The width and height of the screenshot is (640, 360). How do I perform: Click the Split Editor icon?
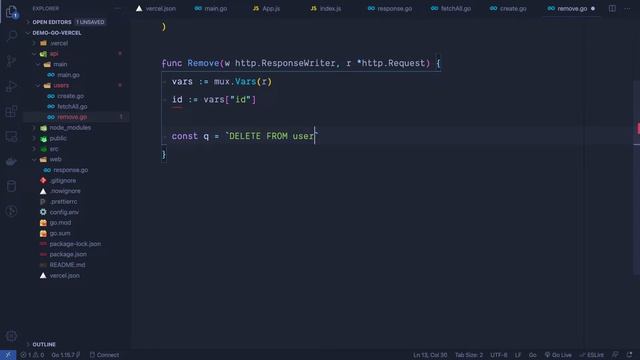tap(612, 9)
